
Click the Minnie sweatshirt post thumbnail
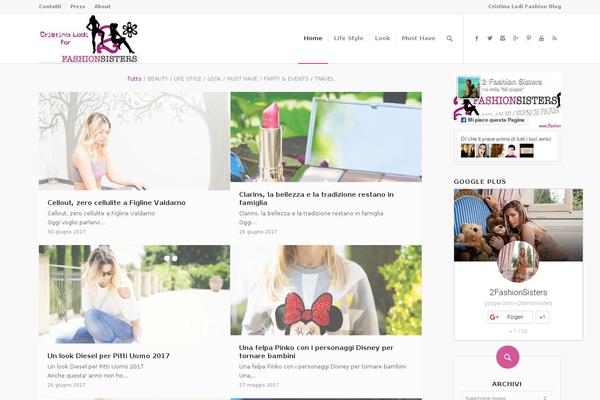coord(326,290)
